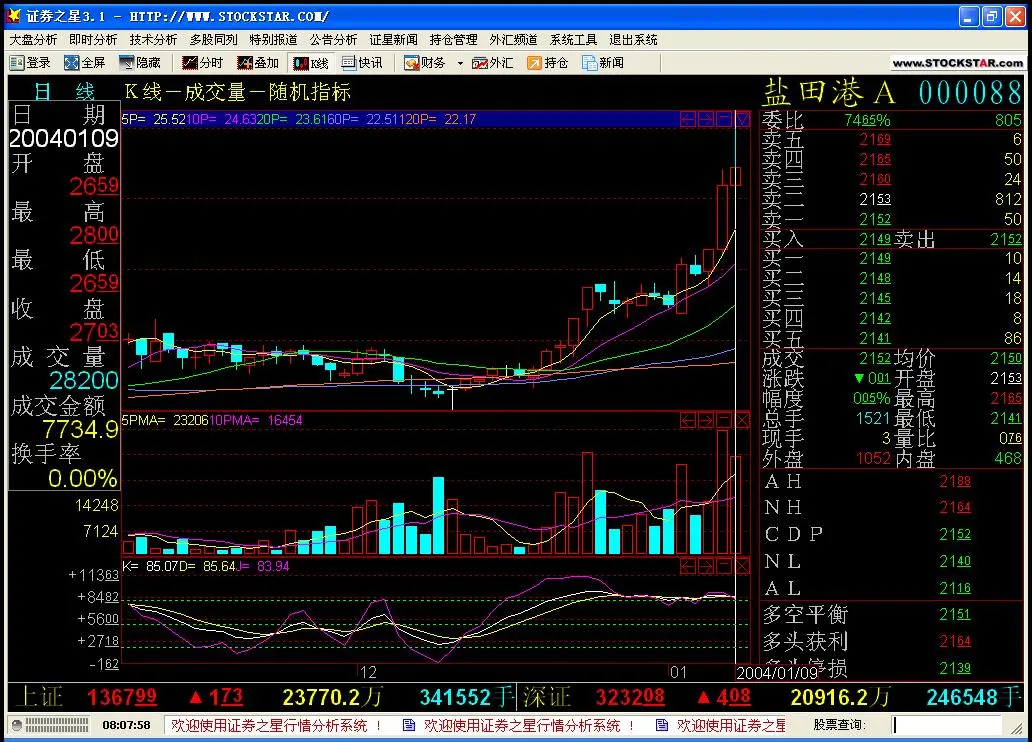
Task: Click the 2004/01/09 cursor date marker
Action: tap(777, 672)
